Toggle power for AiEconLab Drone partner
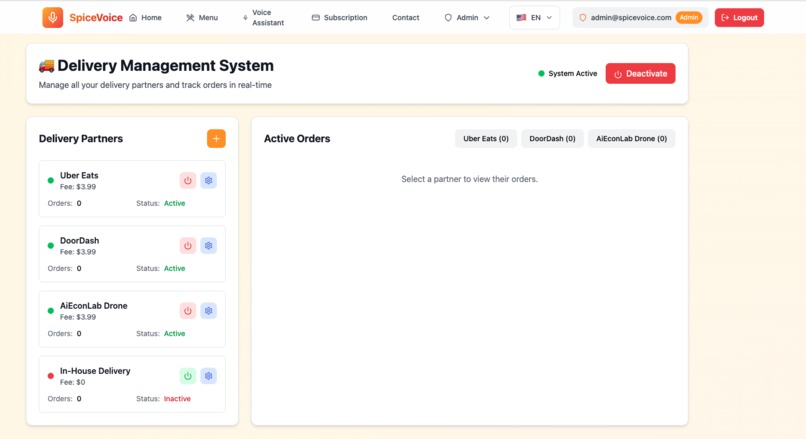 [x=188, y=311]
